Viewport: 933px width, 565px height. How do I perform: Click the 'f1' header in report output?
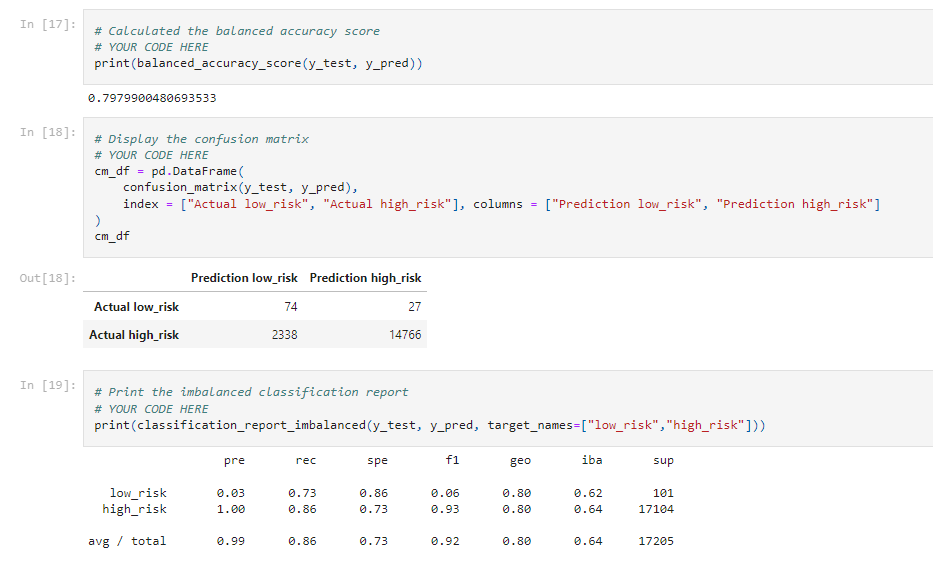(452, 460)
